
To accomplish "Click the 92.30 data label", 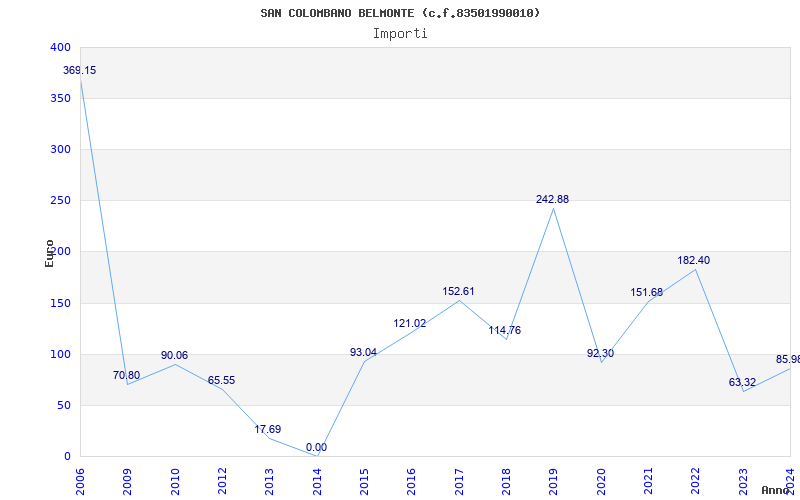I will [x=601, y=353].
